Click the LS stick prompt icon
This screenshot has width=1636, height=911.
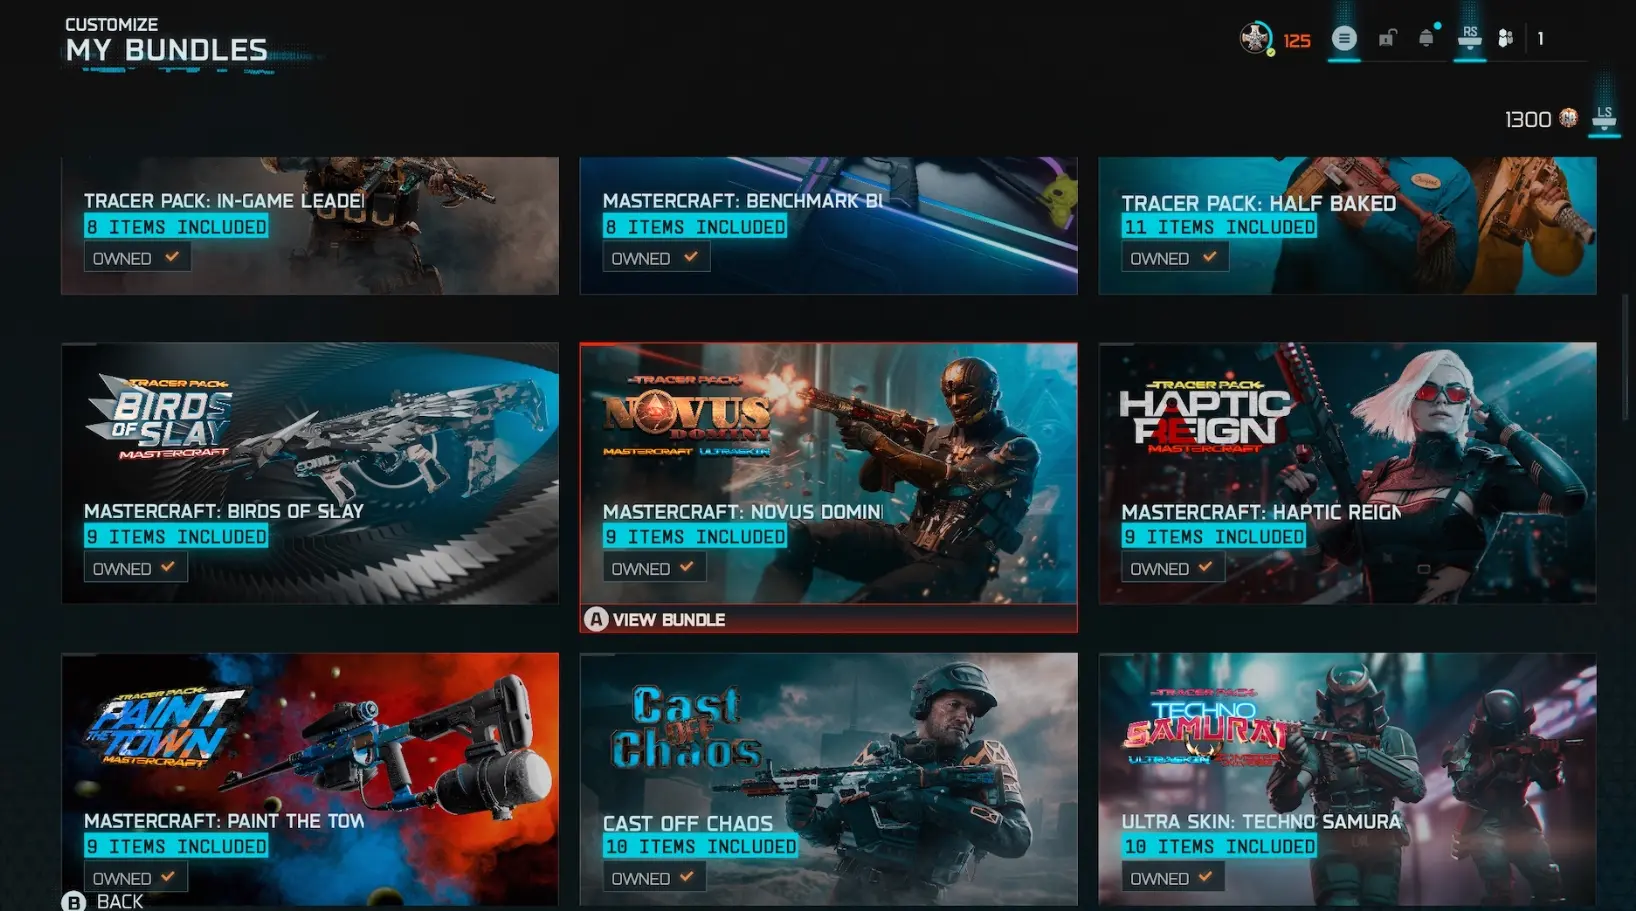click(1604, 117)
